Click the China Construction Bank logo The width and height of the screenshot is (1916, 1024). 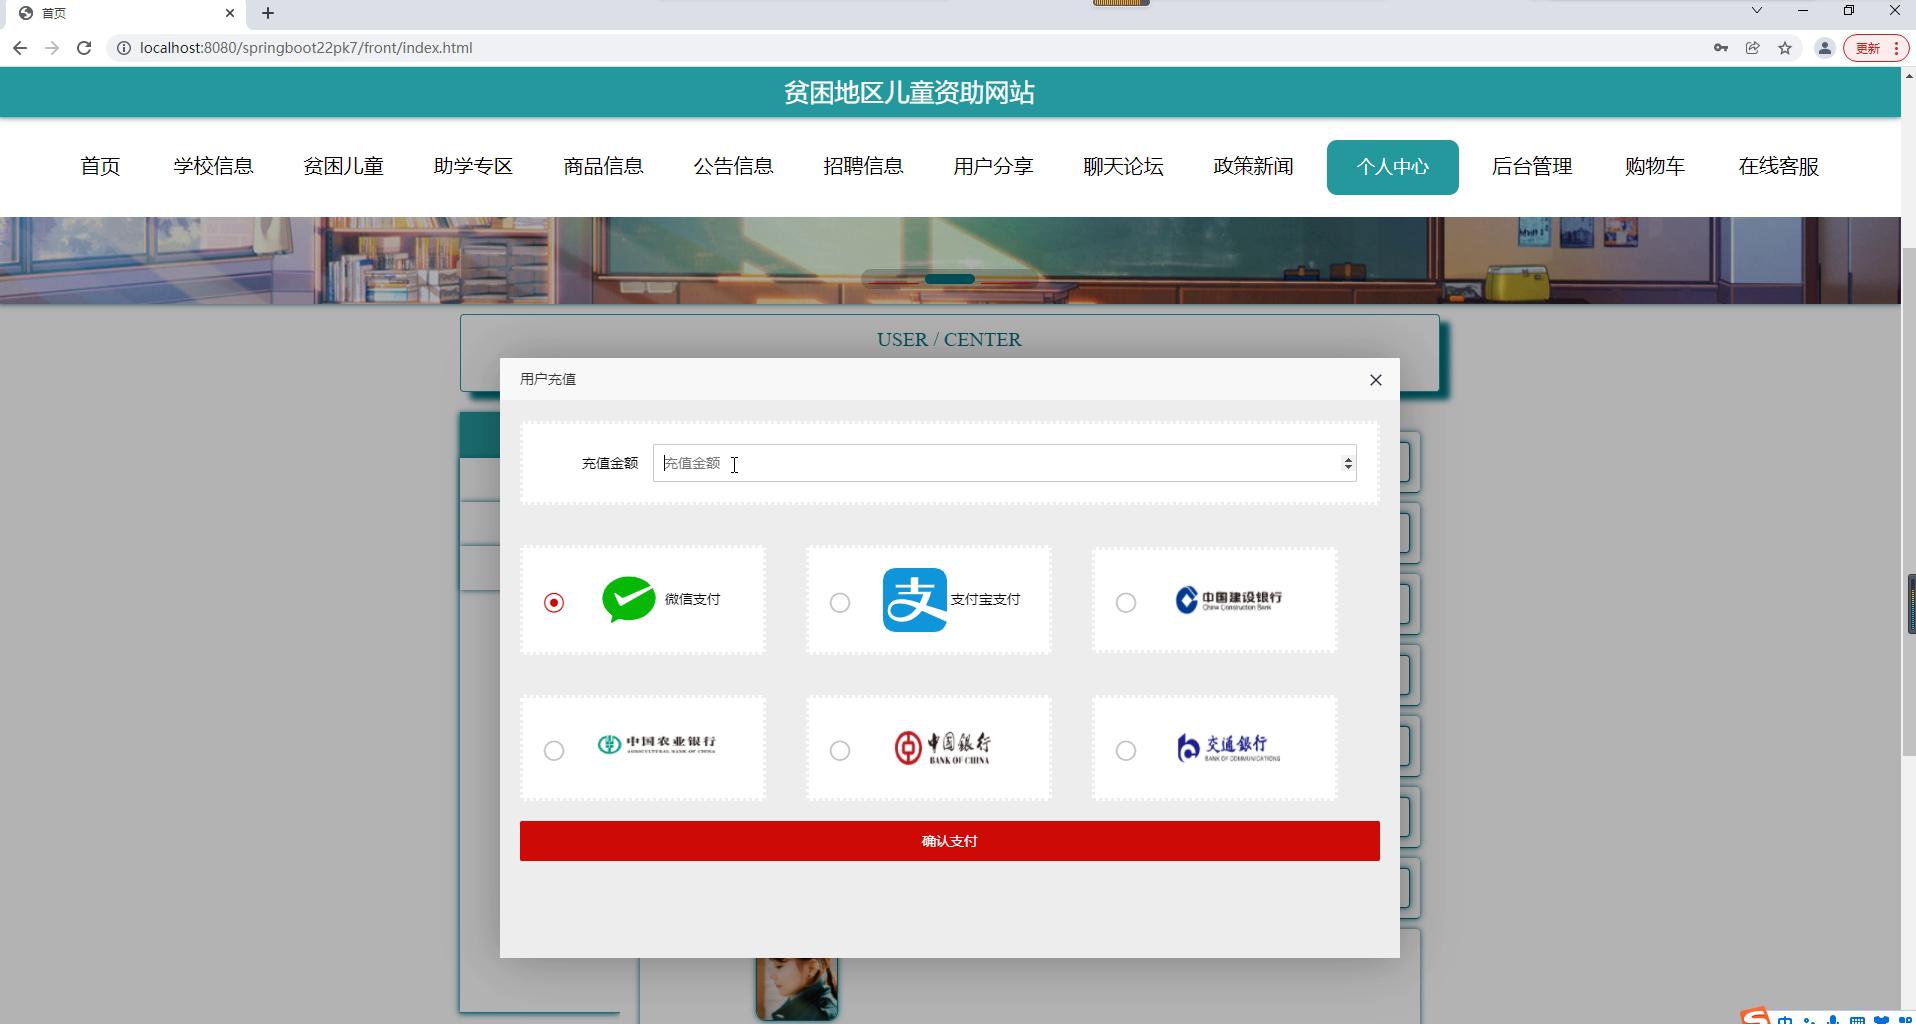tap(1228, 599)
